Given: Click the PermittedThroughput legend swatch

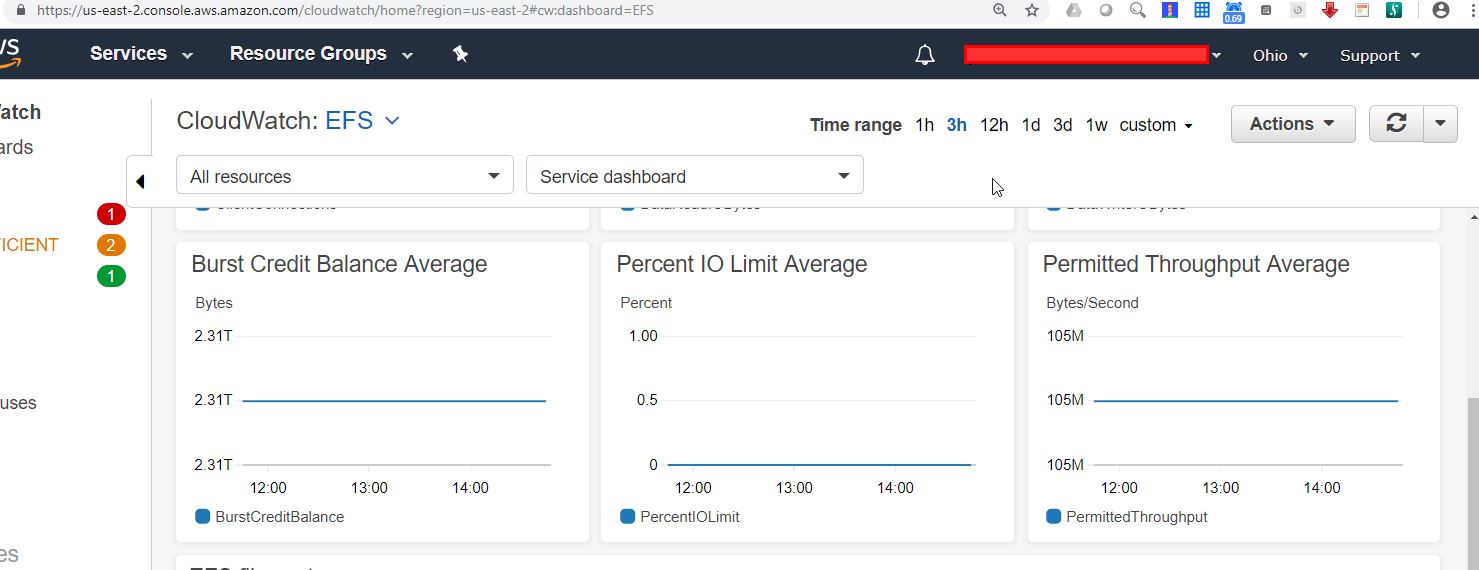Looking at the screenshot, I should [x=1054, y=517].
